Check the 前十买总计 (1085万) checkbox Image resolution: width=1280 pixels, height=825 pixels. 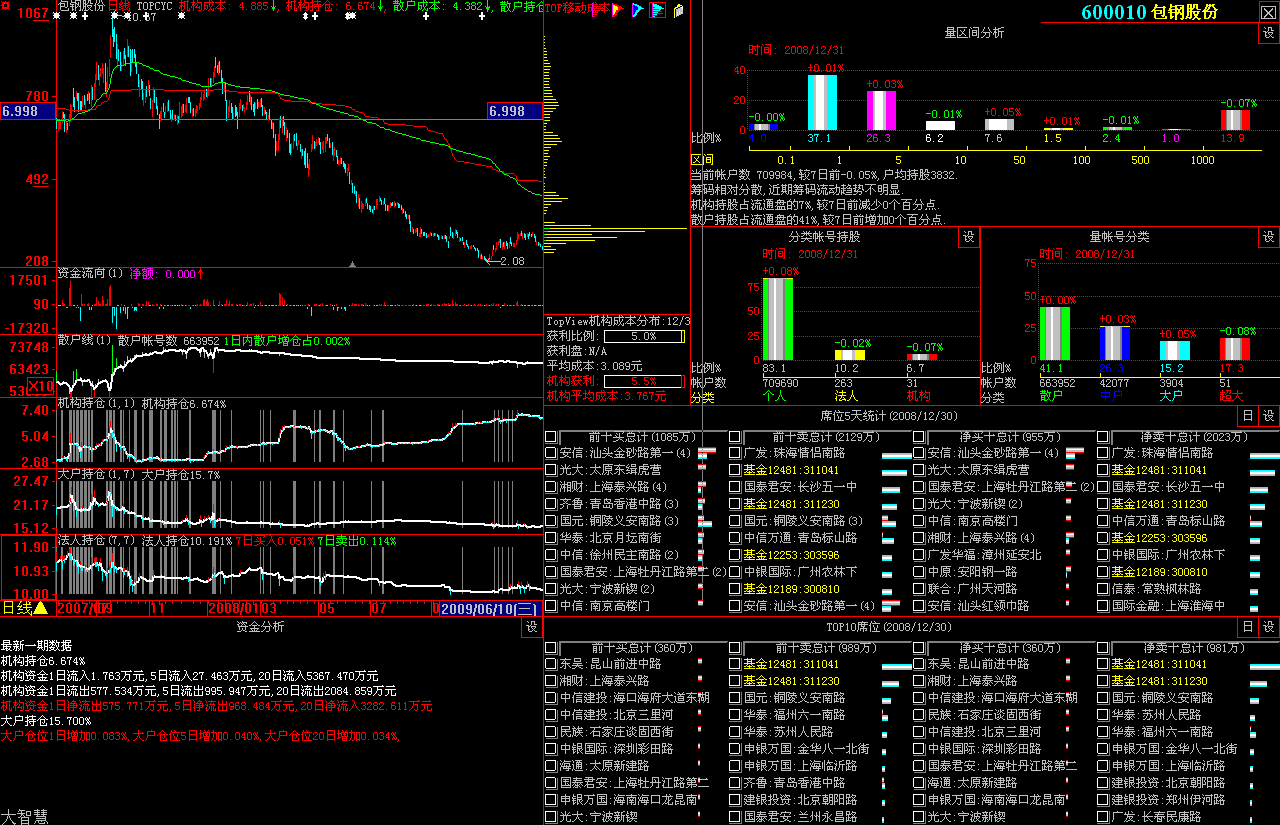click(x=551, y=437)
